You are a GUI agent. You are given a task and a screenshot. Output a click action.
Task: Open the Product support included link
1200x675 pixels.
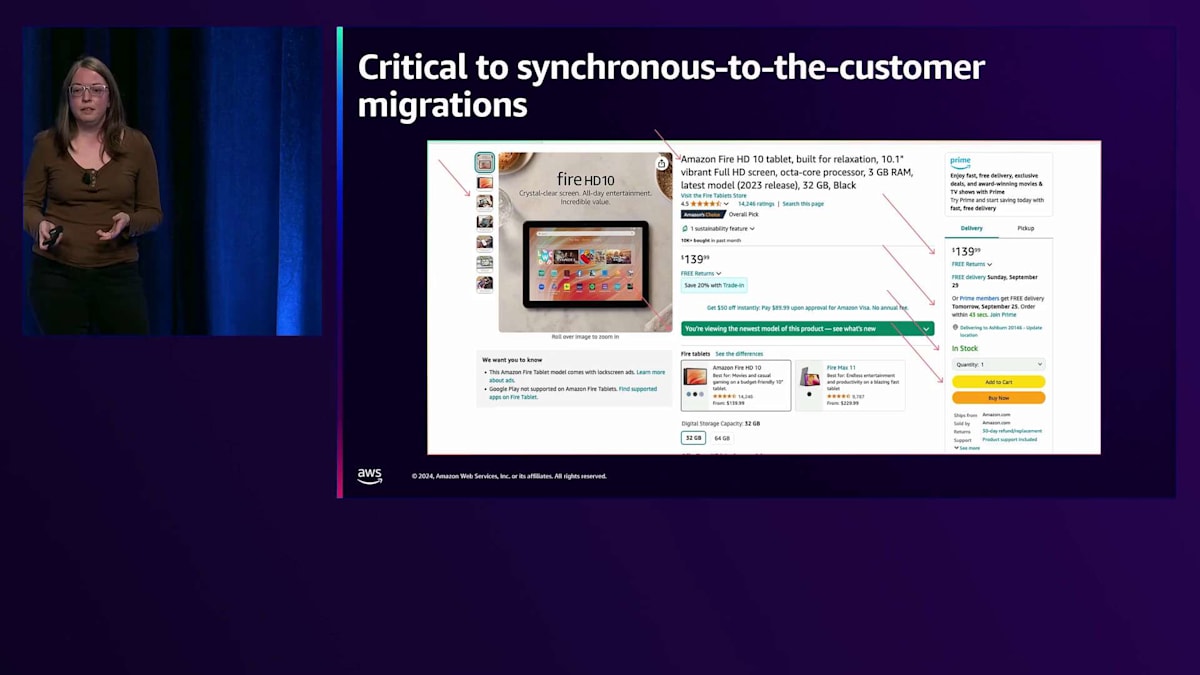[x=1009, y=439]
